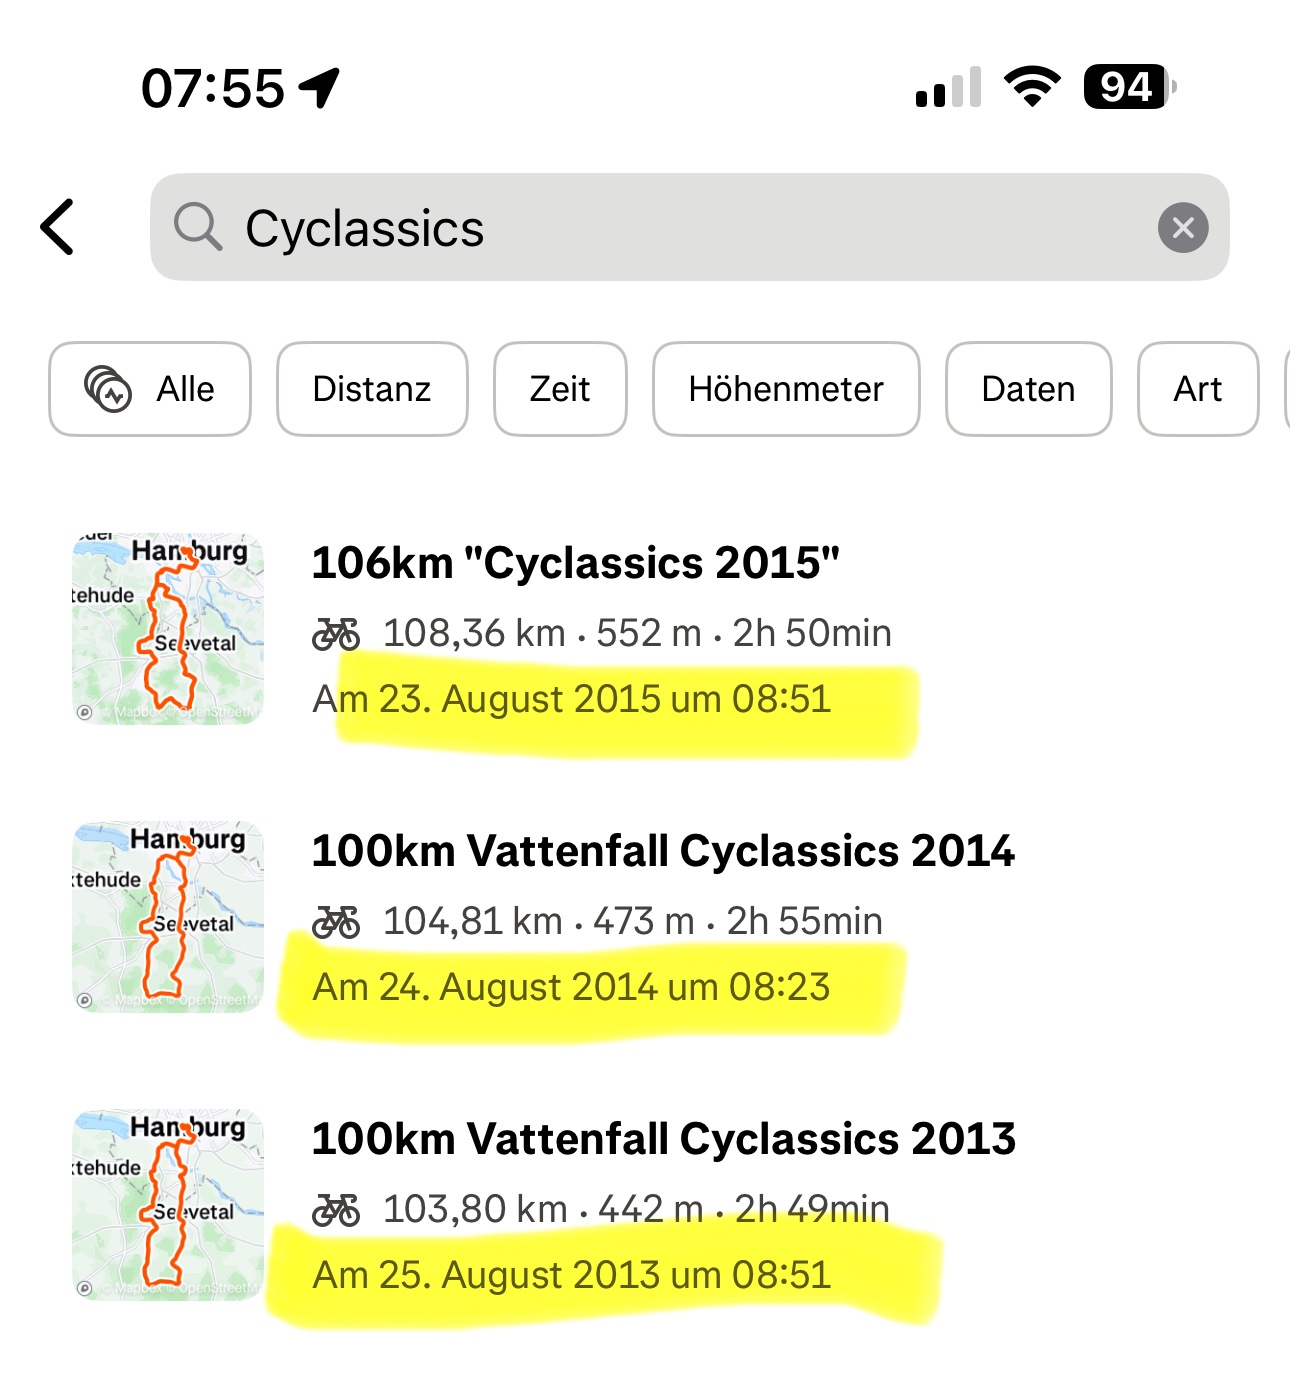The height and width of the screenshot is (1392, 1290).
Task: Tap the Daten filter chip
Action: pyautogui.click(x=1028, y=389)
